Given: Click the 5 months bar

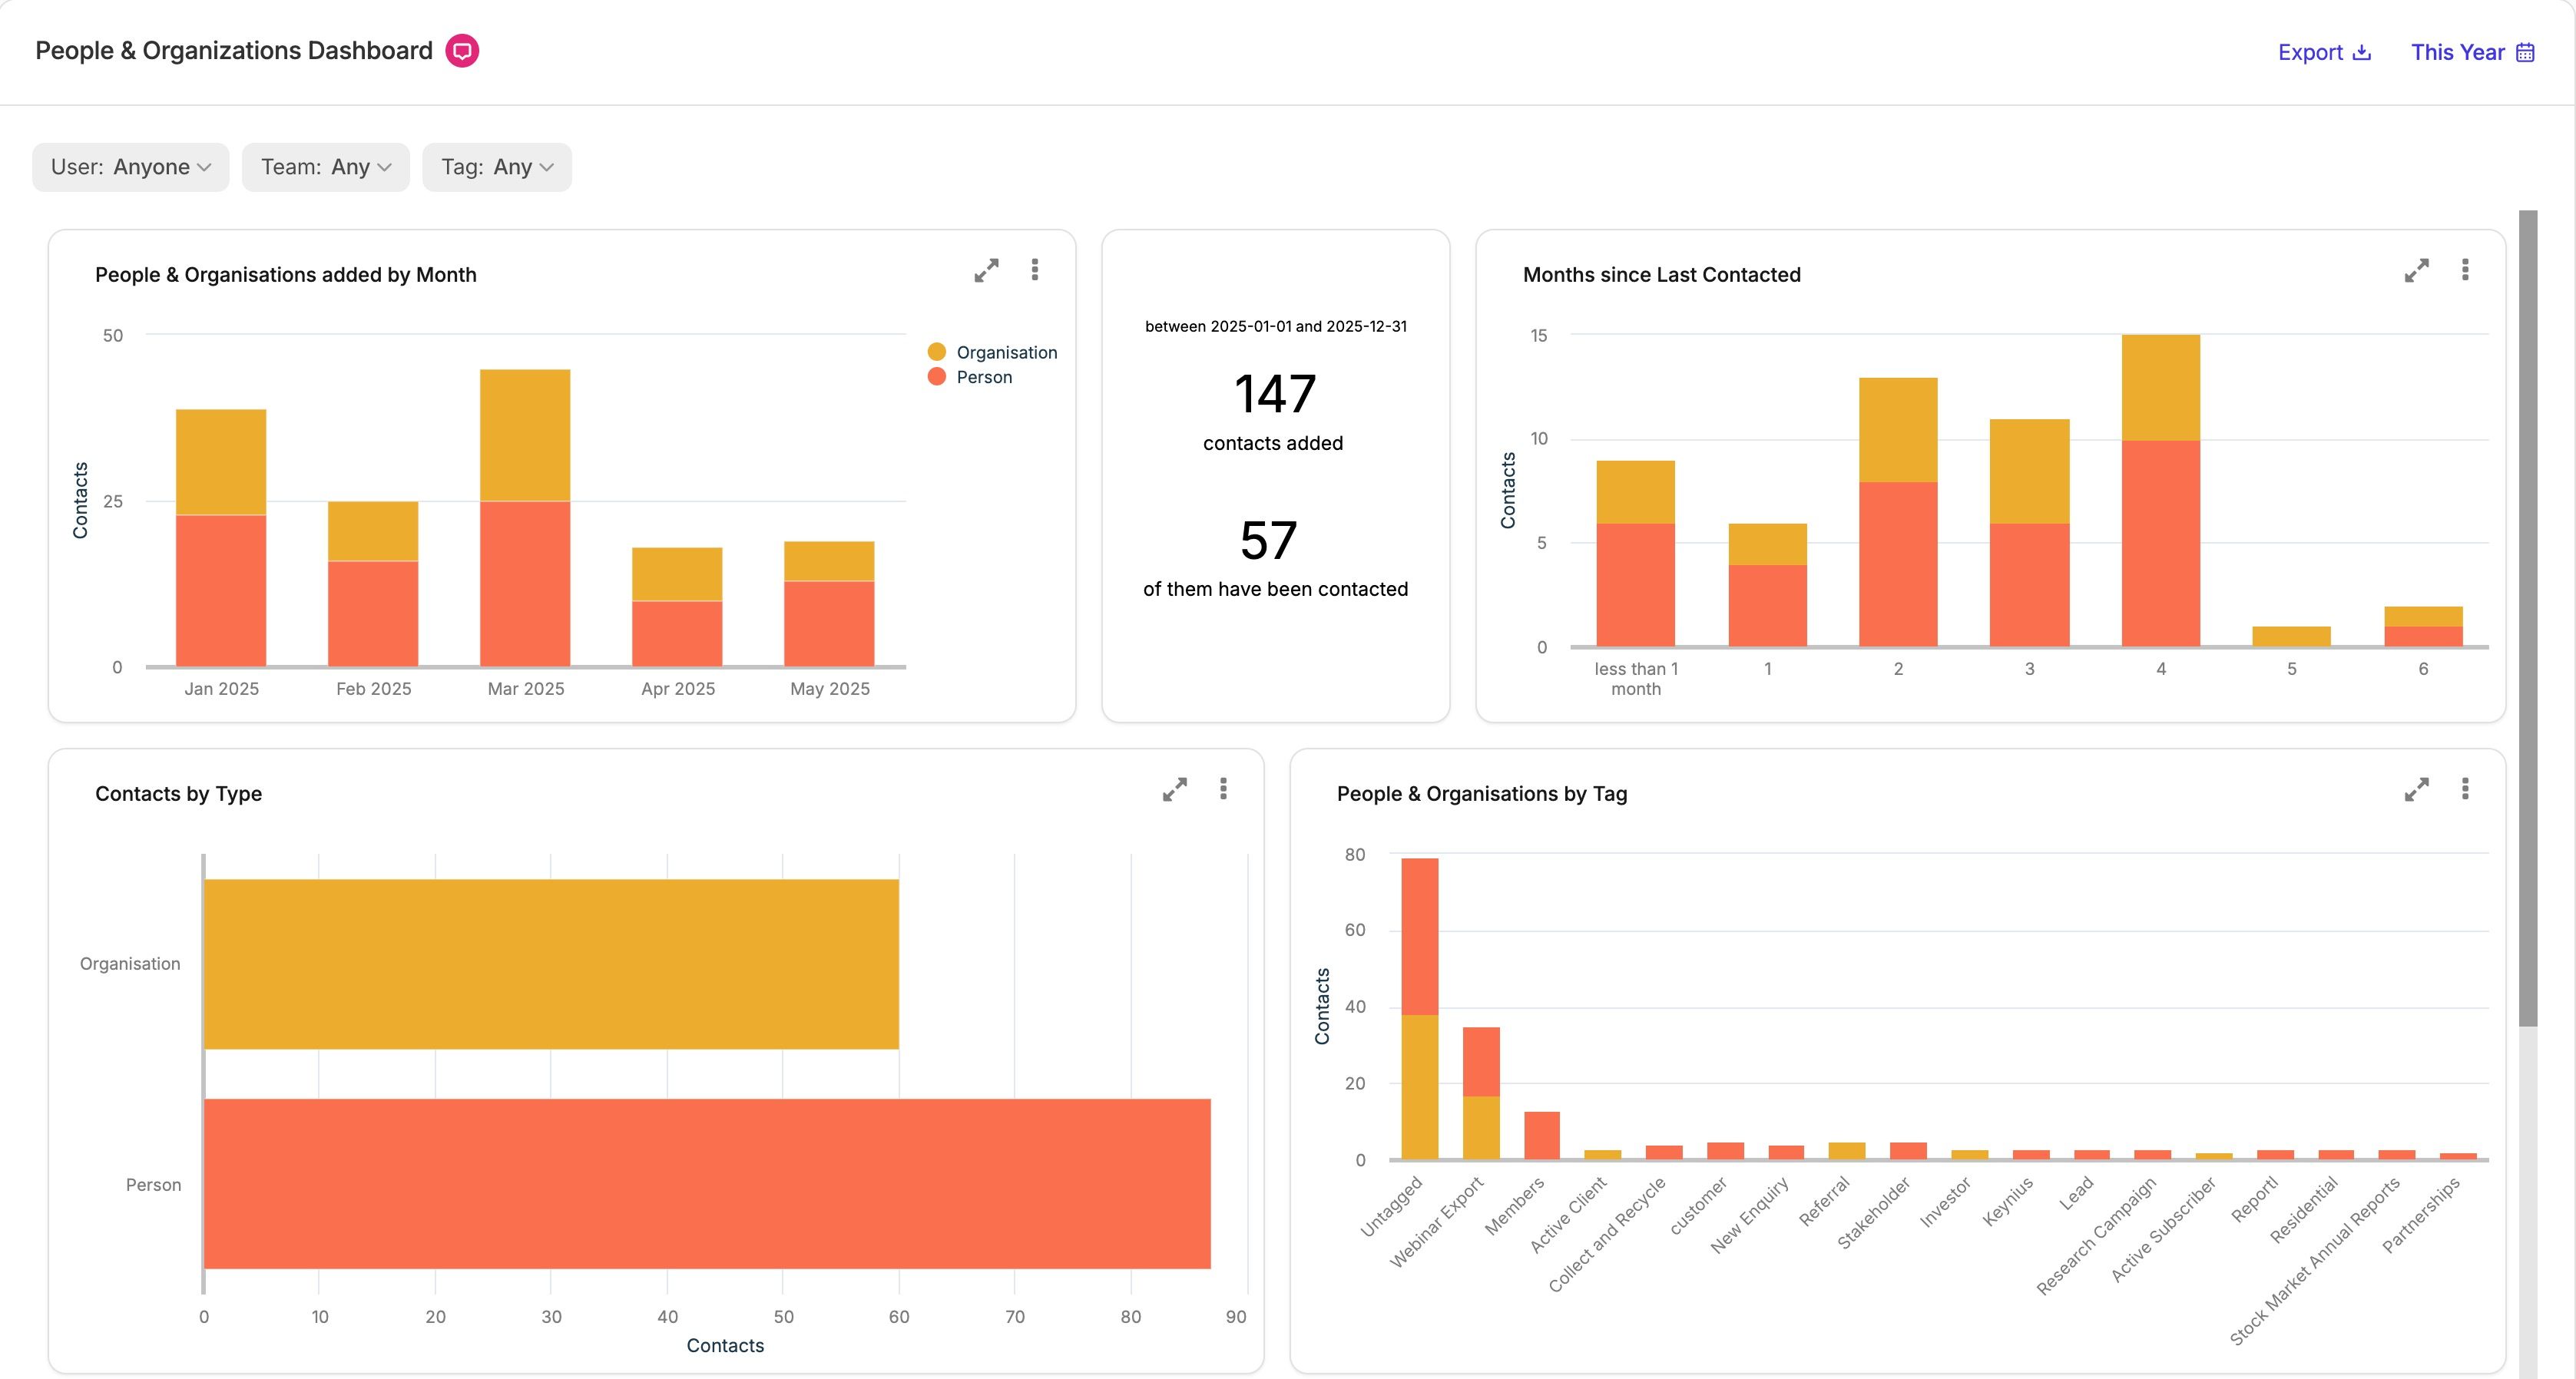Looking at the screenshot, I should [2292, 636].
